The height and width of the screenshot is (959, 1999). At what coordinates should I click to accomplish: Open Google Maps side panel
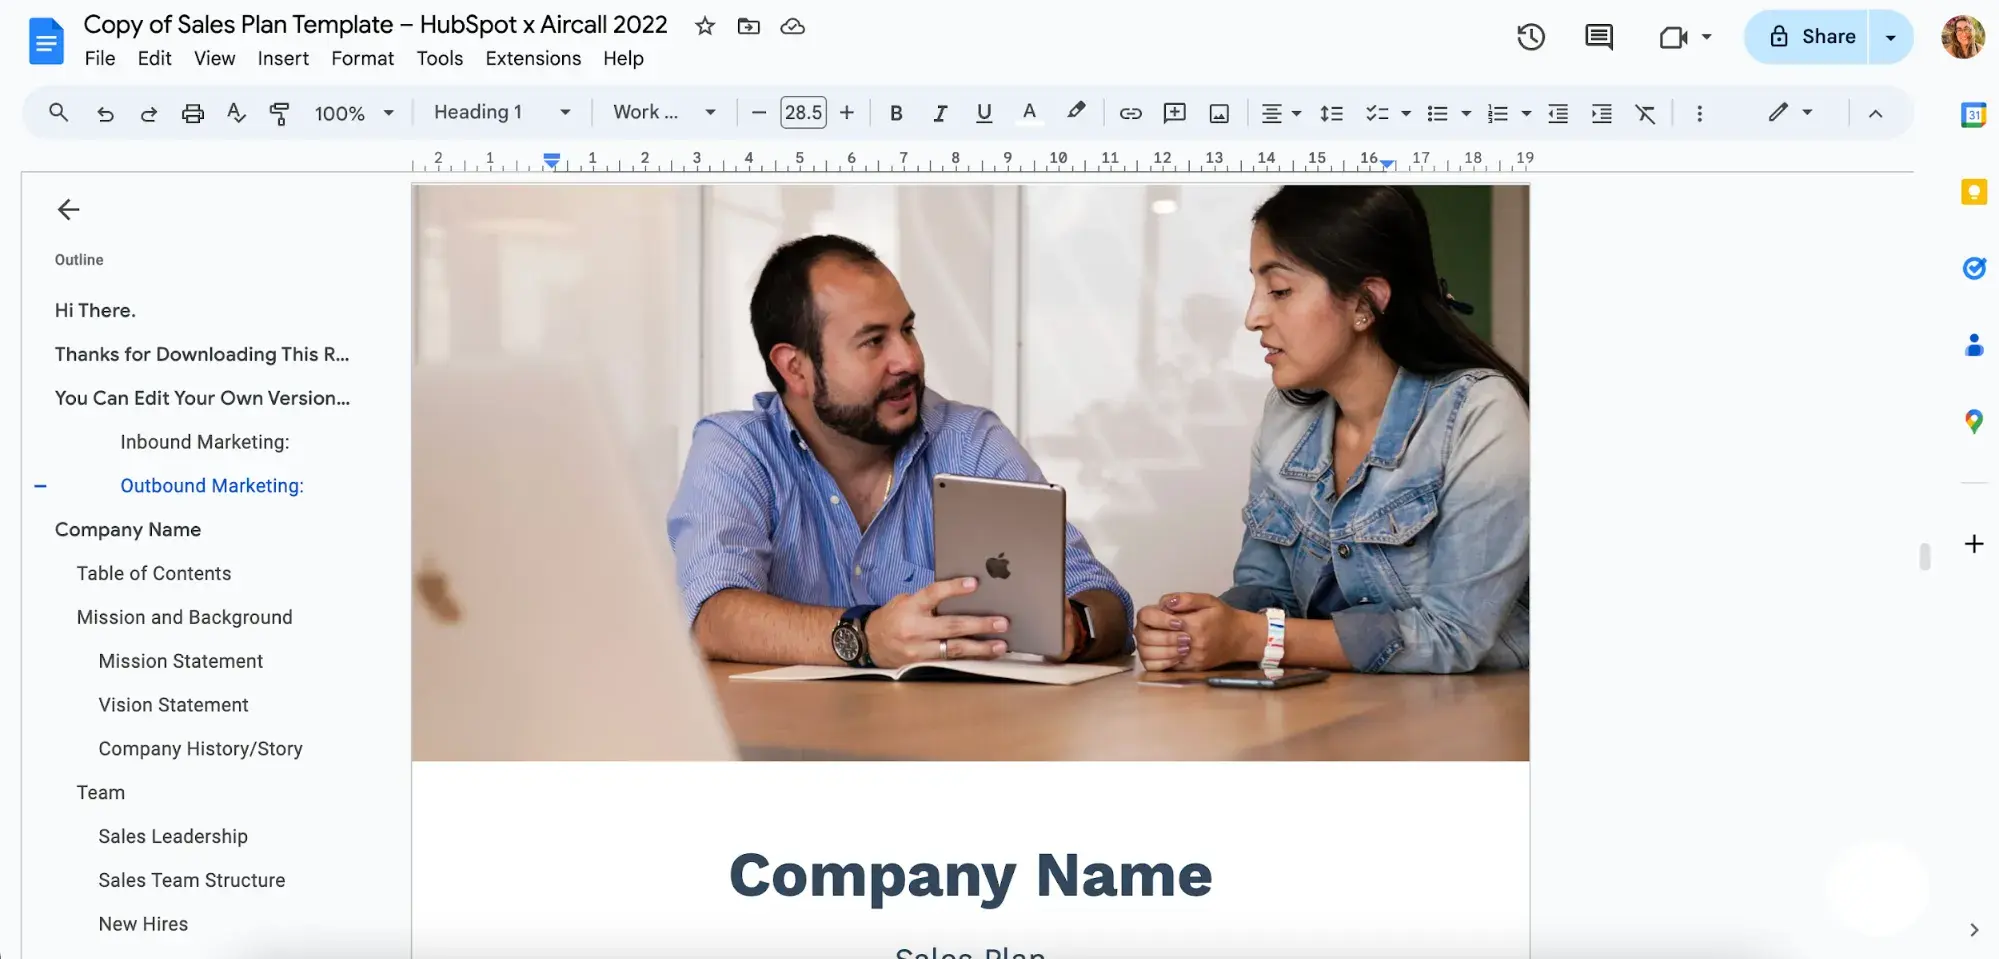[x=1974, y=421]
